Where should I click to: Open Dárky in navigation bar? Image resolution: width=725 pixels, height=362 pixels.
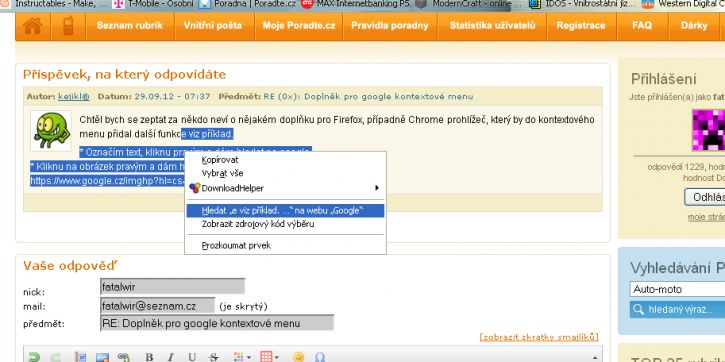(694, 26)
